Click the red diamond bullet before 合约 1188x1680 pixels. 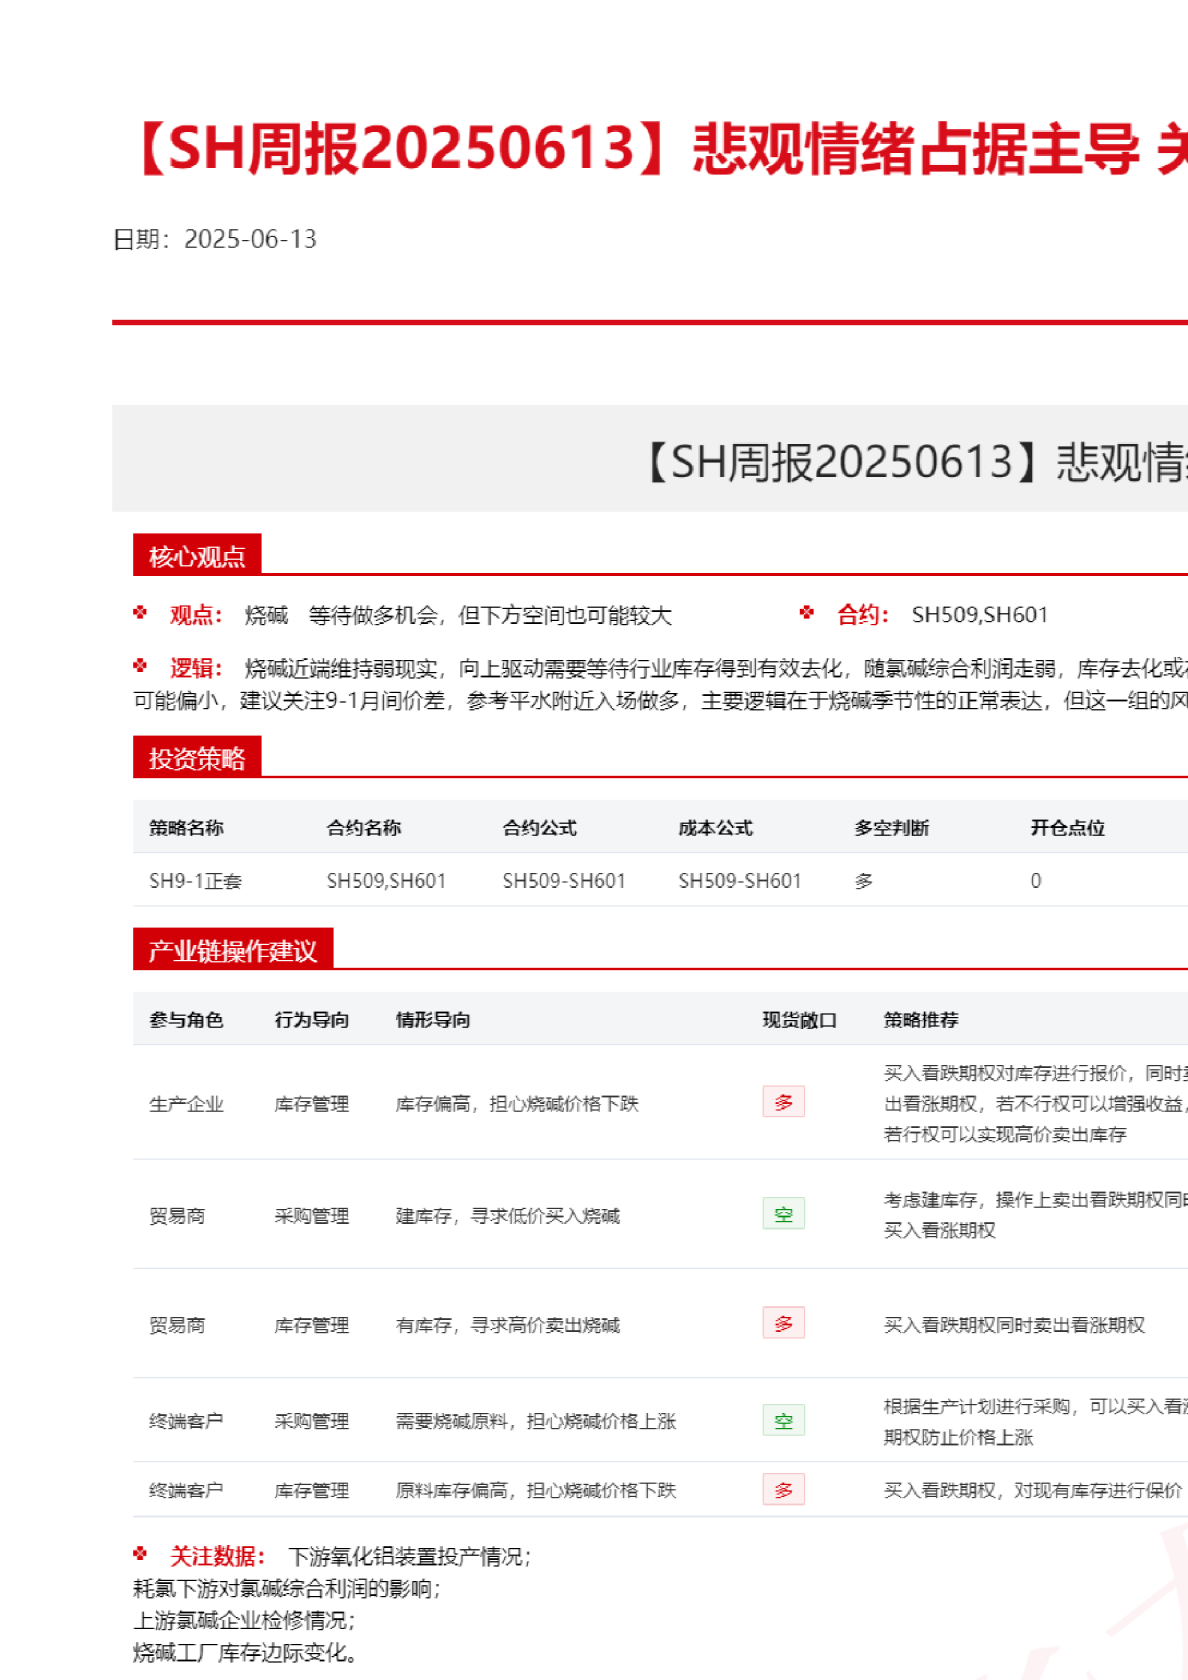[807, 613]
